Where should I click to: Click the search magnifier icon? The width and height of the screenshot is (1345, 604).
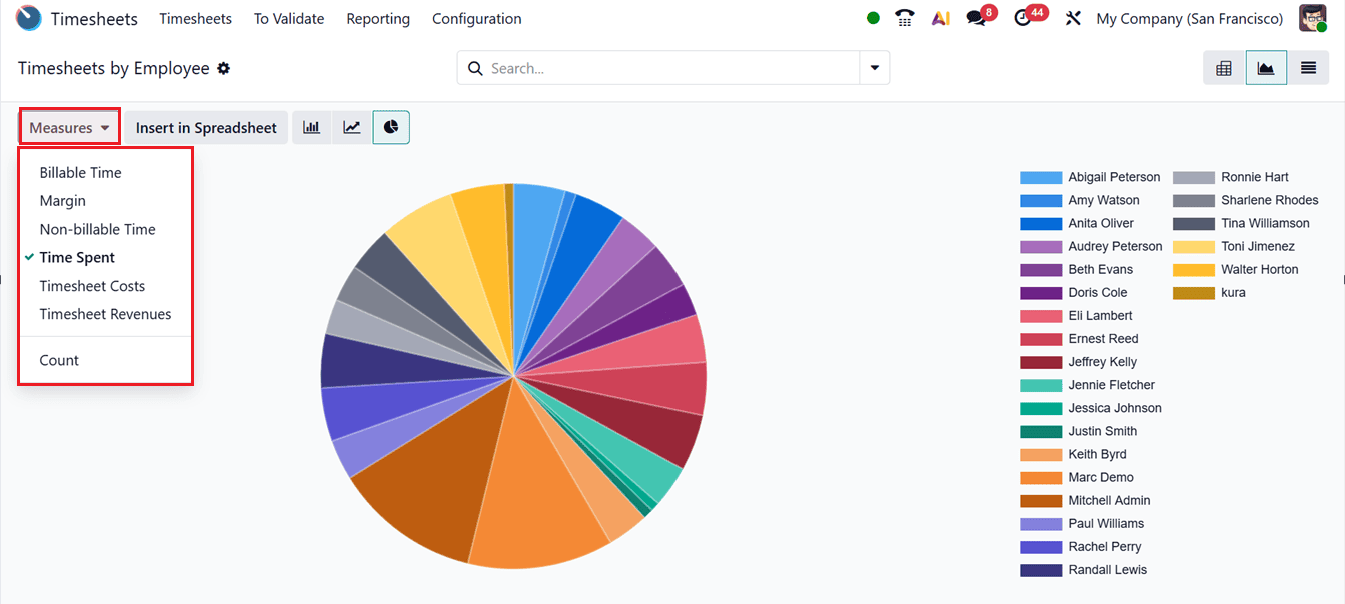(x=475, y=68)
